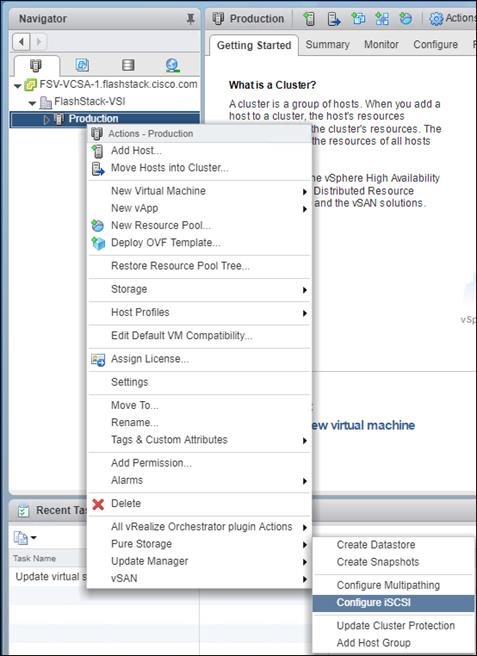Go back in Navigator history

[22, 42]
